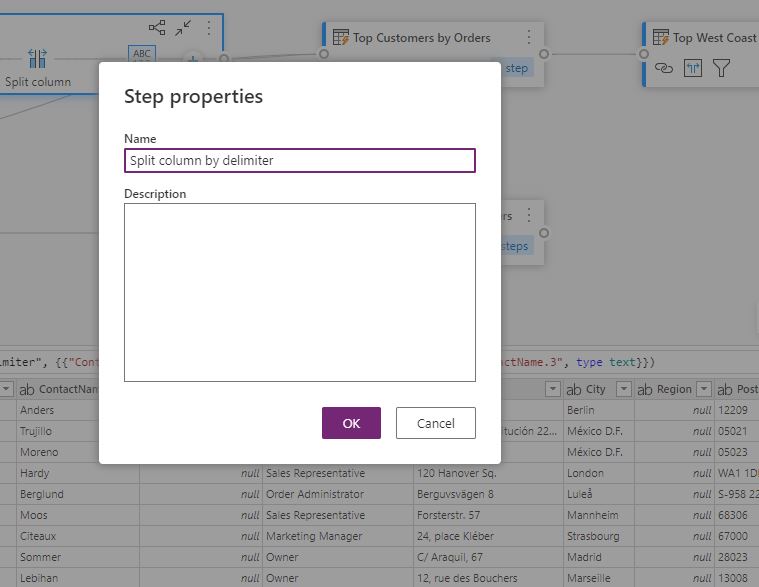The width and height of the screenshot is (759, 587).
Task: Open the Region column filter dropdown
Action: click(x=704, y=389)
